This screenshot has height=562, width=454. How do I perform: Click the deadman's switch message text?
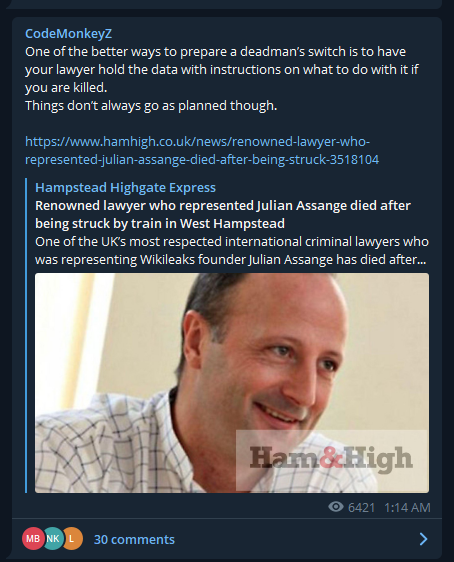[222, 70]
